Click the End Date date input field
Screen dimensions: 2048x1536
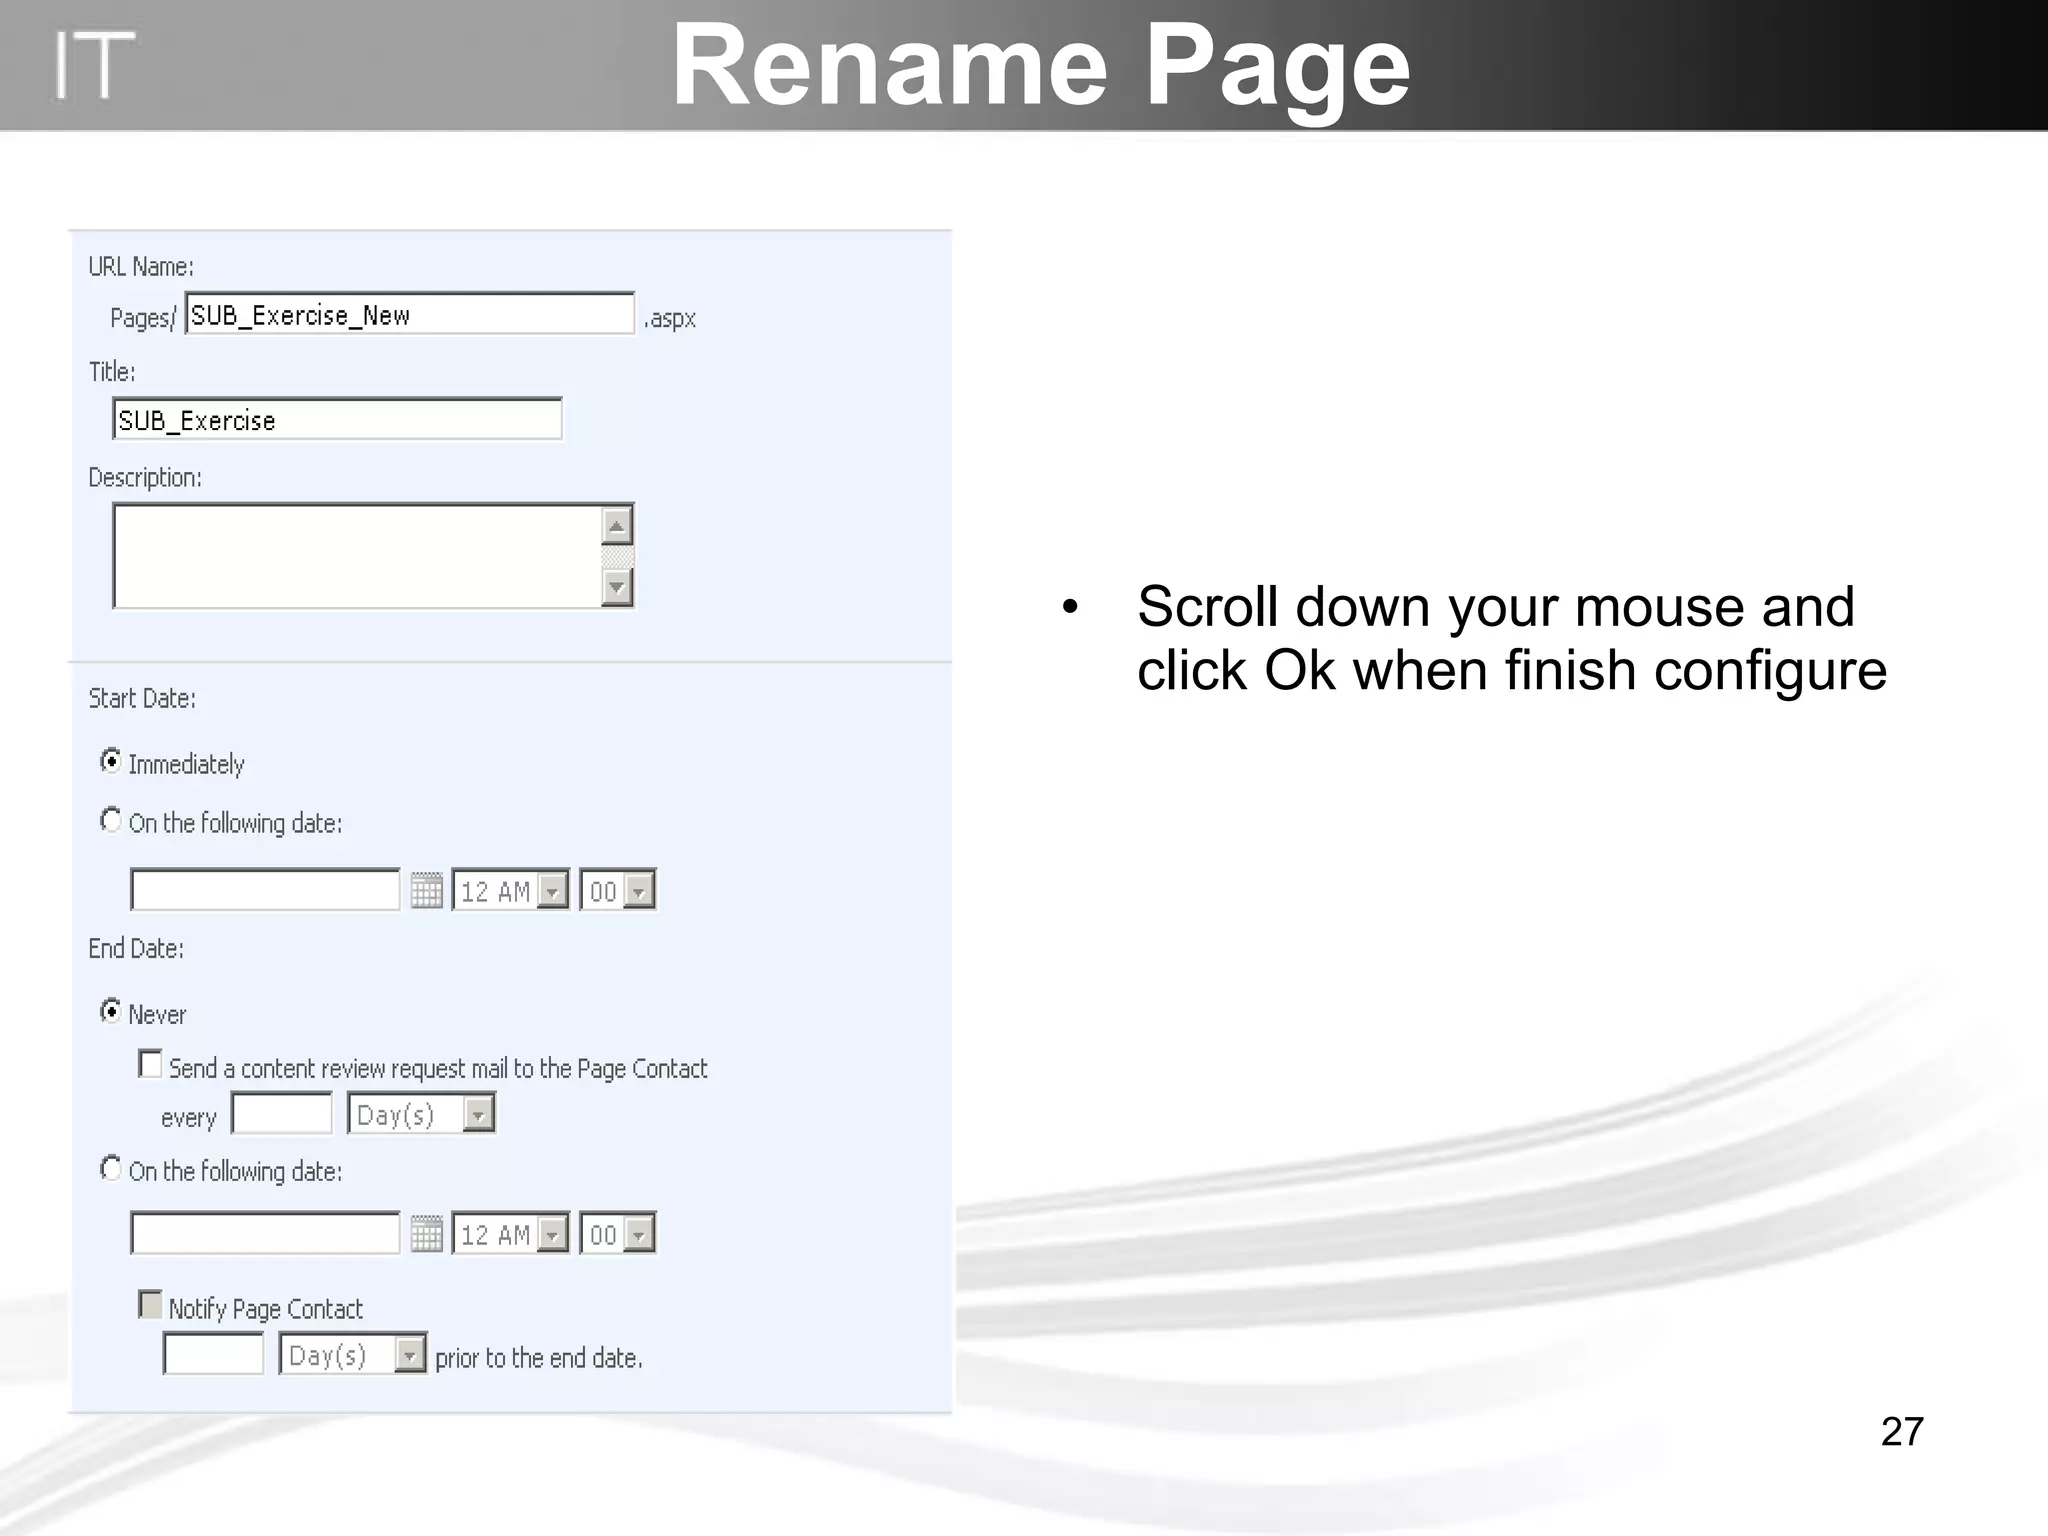[x=265, y=1233]
